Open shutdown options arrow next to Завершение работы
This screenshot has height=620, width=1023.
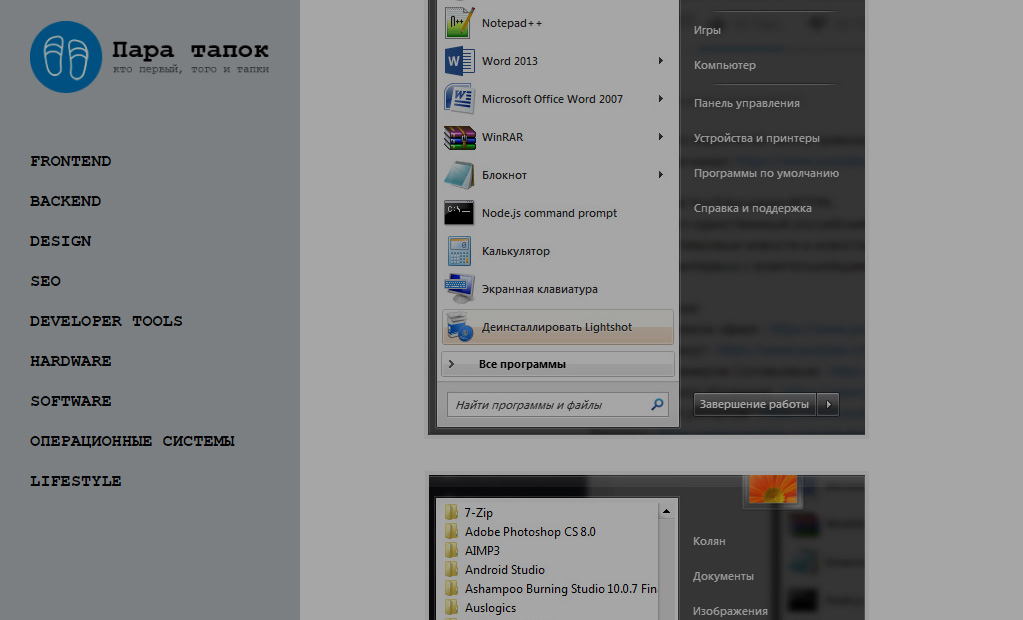(829, 405)
